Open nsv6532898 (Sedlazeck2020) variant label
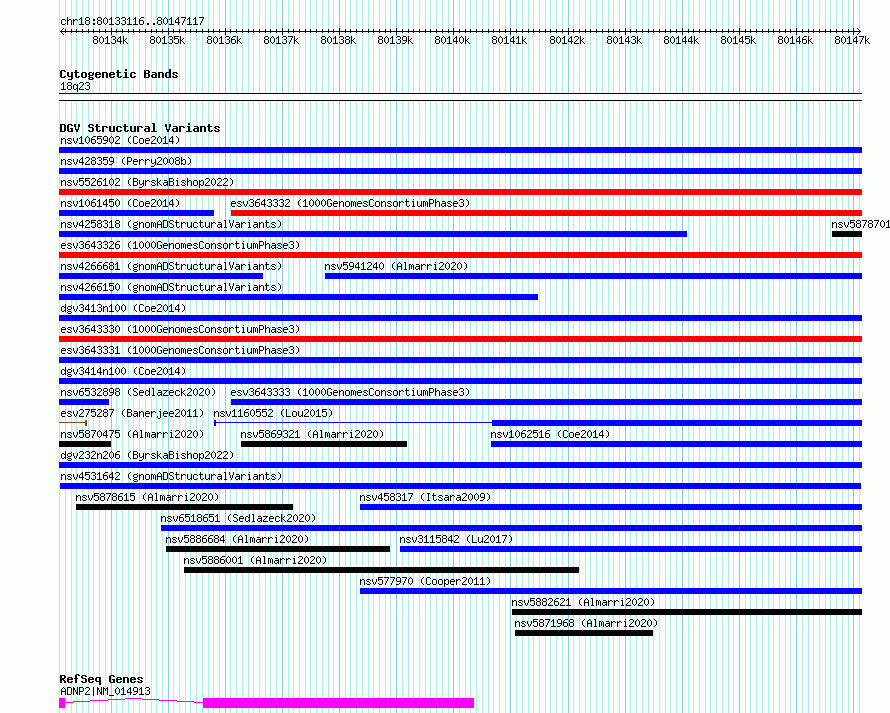Screen dimensions: 890x713 [138, 392]
